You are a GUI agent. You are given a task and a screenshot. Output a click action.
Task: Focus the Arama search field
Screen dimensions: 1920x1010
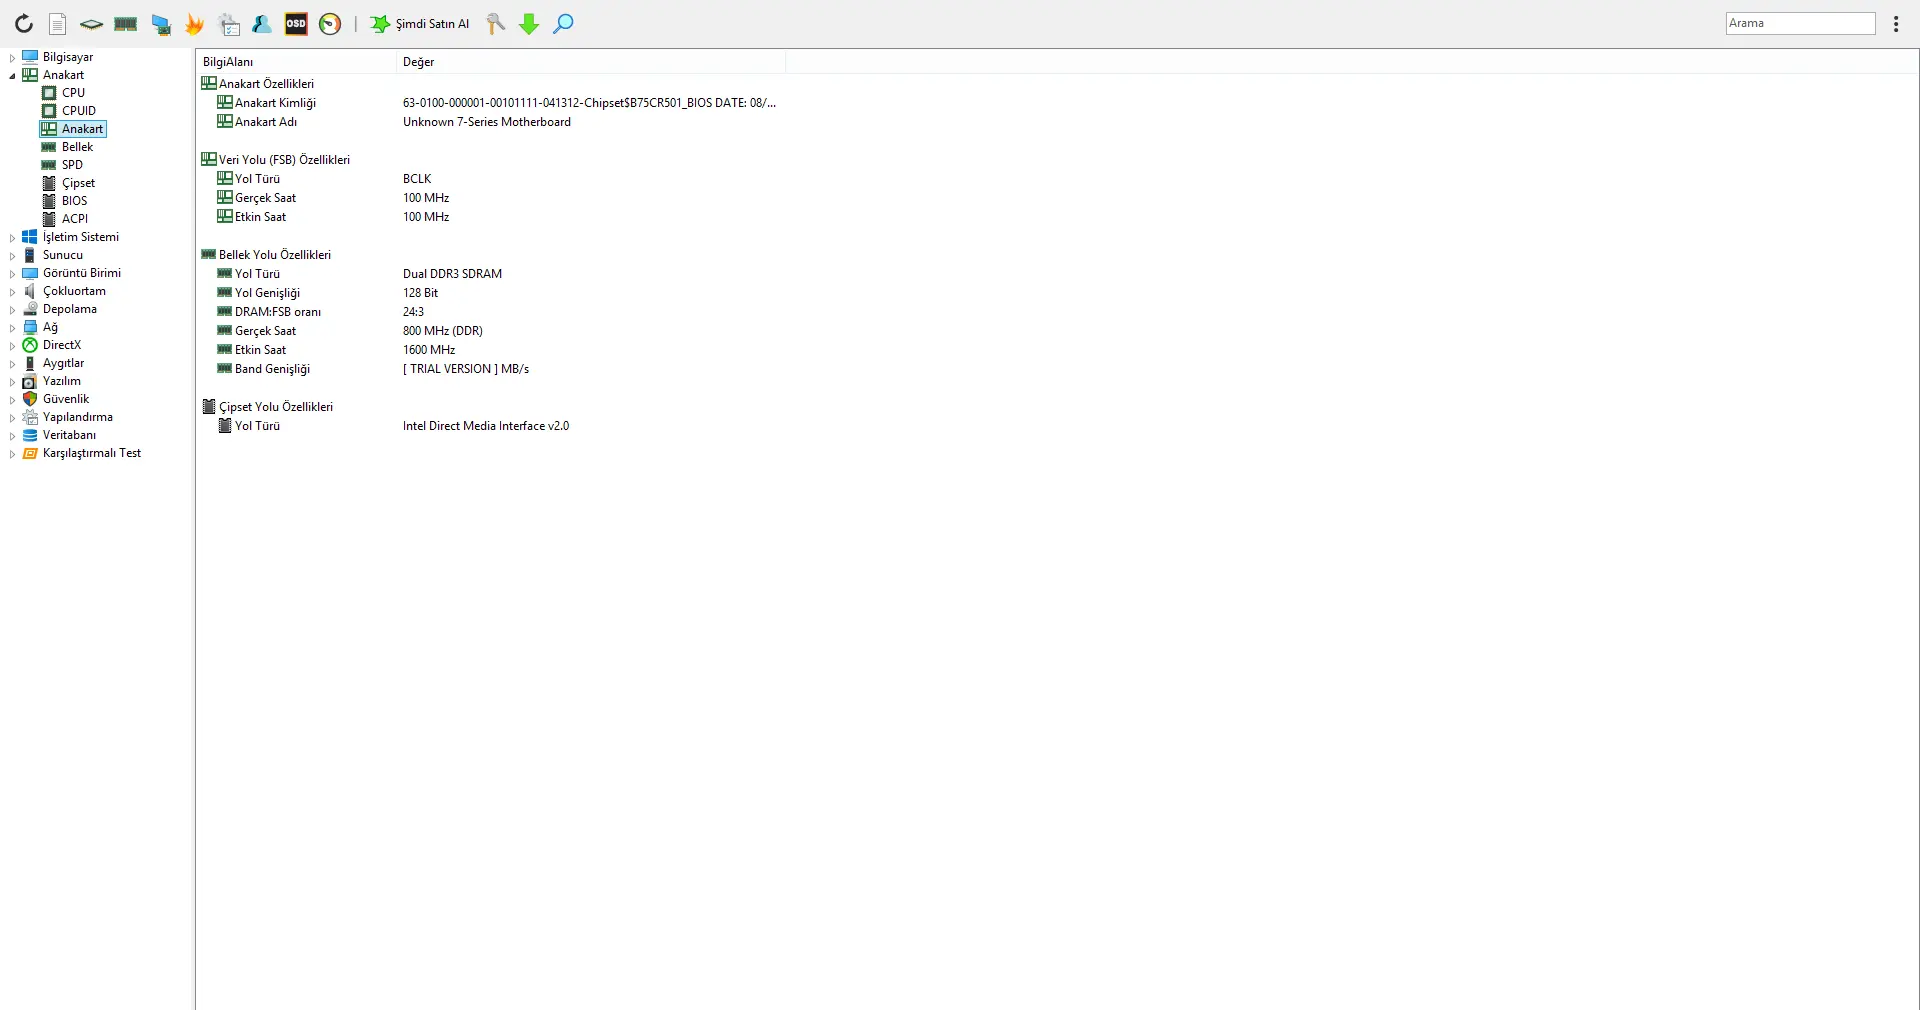click(x=1800, y=23)
